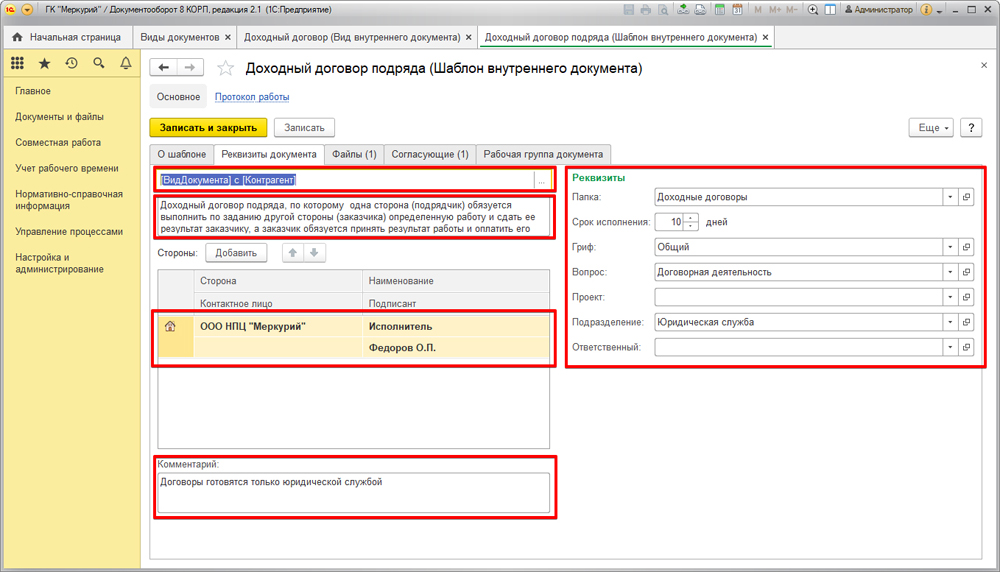Click the calendar icon in top toolbar

pyautogui.click(x=736, y=10)
